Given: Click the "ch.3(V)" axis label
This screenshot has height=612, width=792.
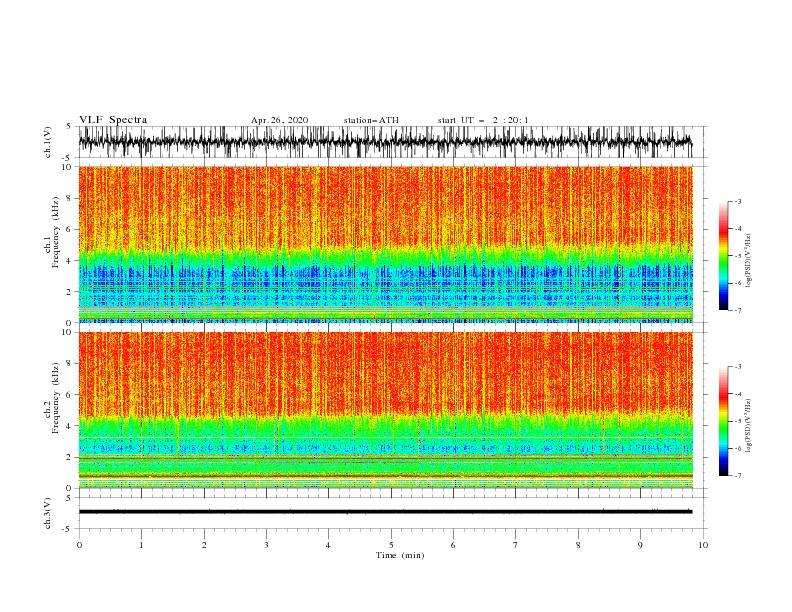Looking at the screenshot, I should click(48, 513).
